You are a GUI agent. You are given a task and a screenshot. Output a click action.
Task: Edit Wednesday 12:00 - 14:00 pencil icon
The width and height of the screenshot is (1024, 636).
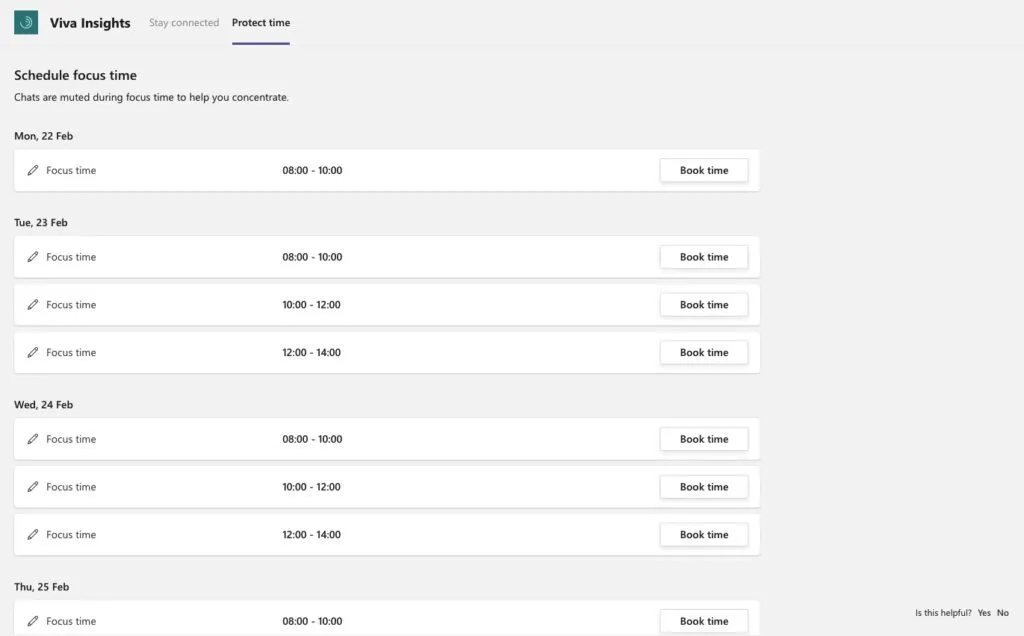(x=33, y=535)
